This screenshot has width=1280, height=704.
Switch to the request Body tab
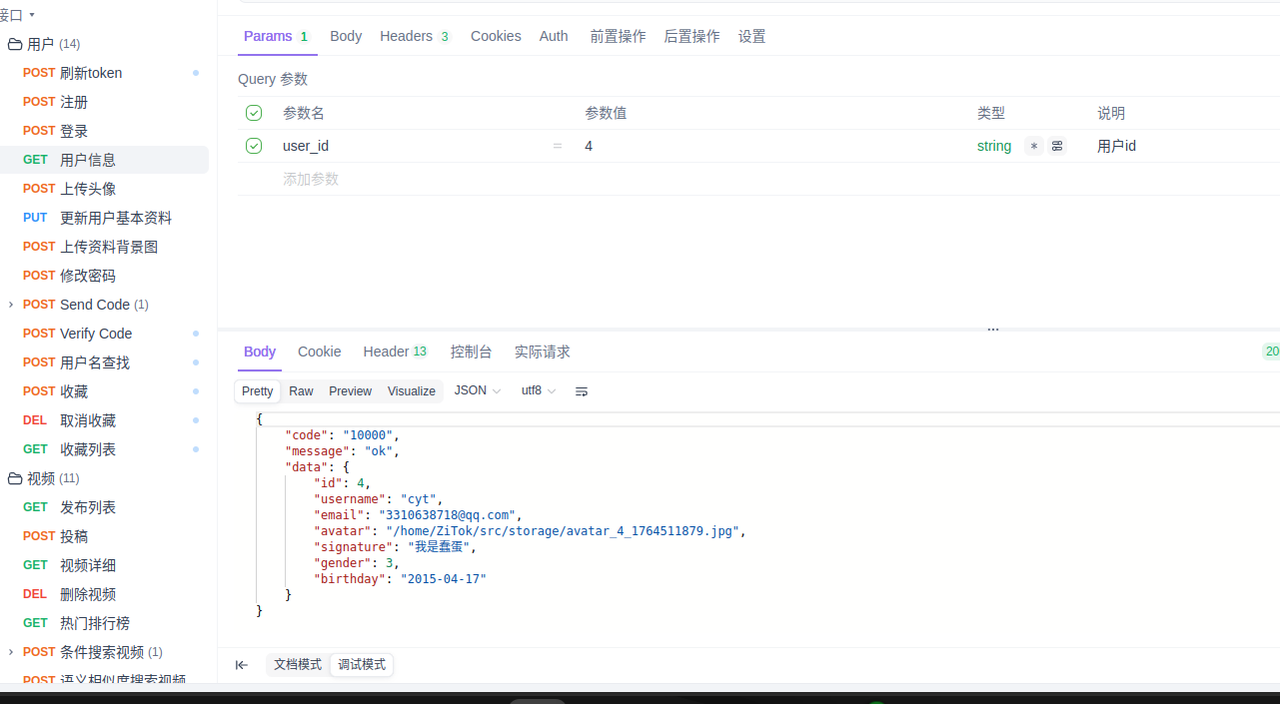tap(346, 36)
